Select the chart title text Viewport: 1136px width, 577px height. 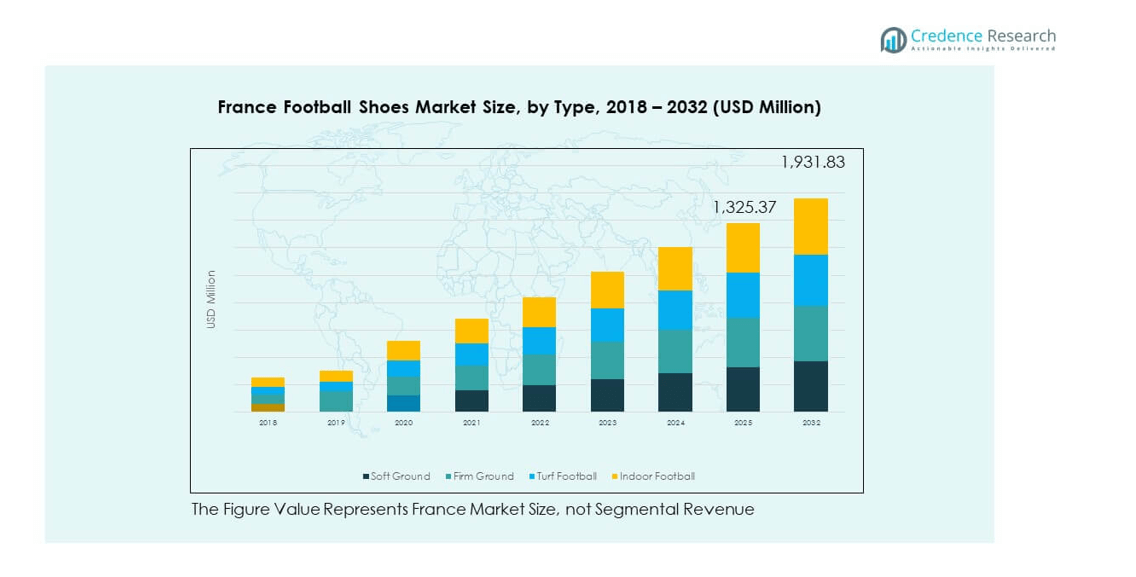pyautogui.click(x=519, y=107)
